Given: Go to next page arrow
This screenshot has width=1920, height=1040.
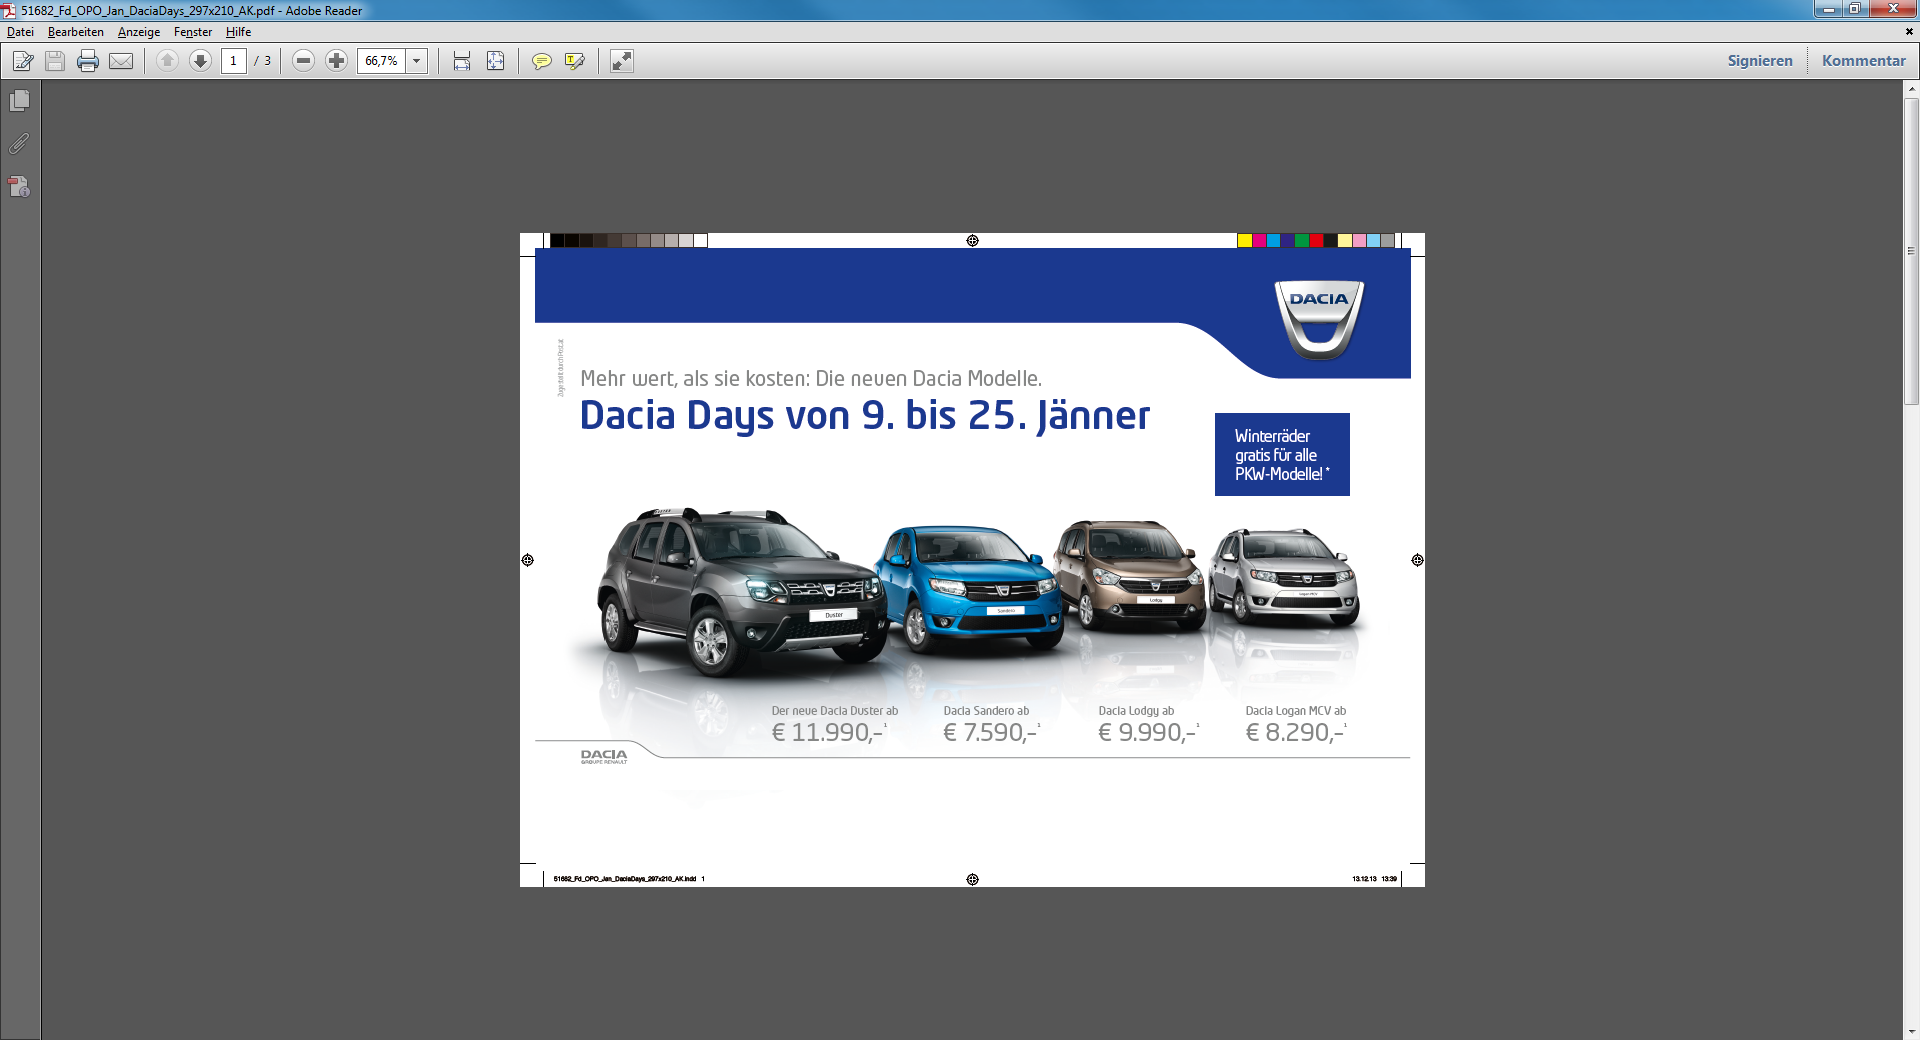Looking at the screenshot, I should [200, 61].
